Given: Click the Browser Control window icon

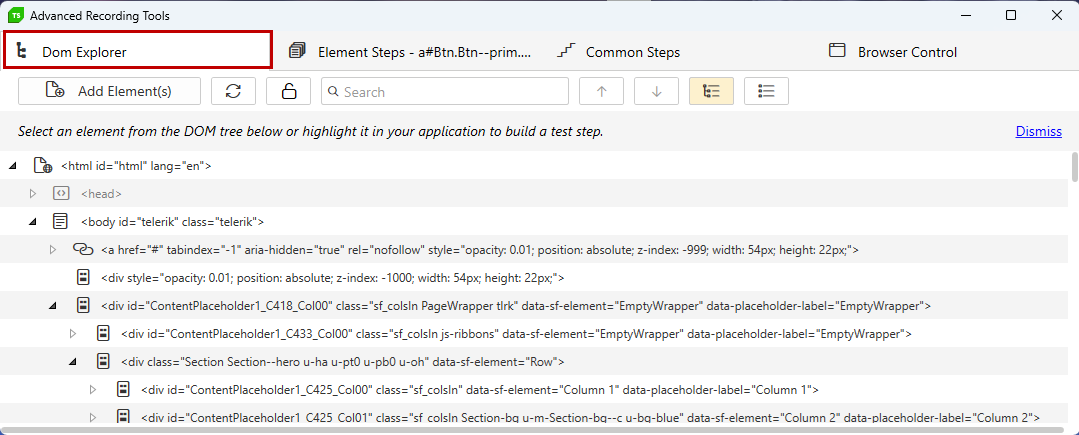Looking at the screenshot, I should (x=837, y=51).
